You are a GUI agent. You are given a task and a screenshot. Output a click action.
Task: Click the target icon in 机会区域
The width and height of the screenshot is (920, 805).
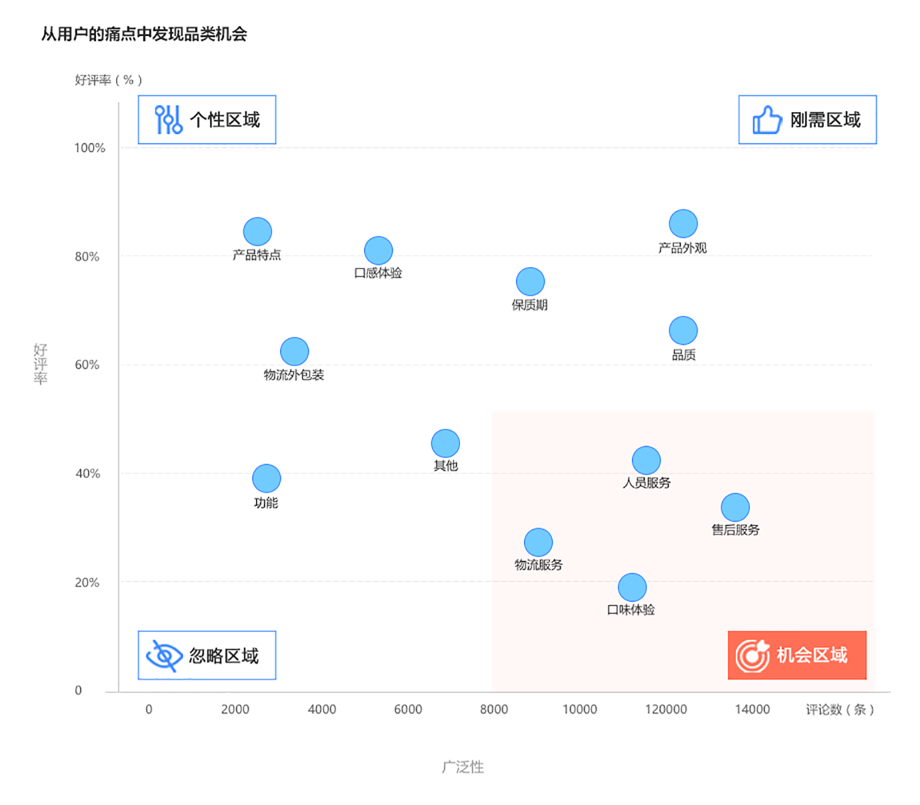(x=751, y=655)
